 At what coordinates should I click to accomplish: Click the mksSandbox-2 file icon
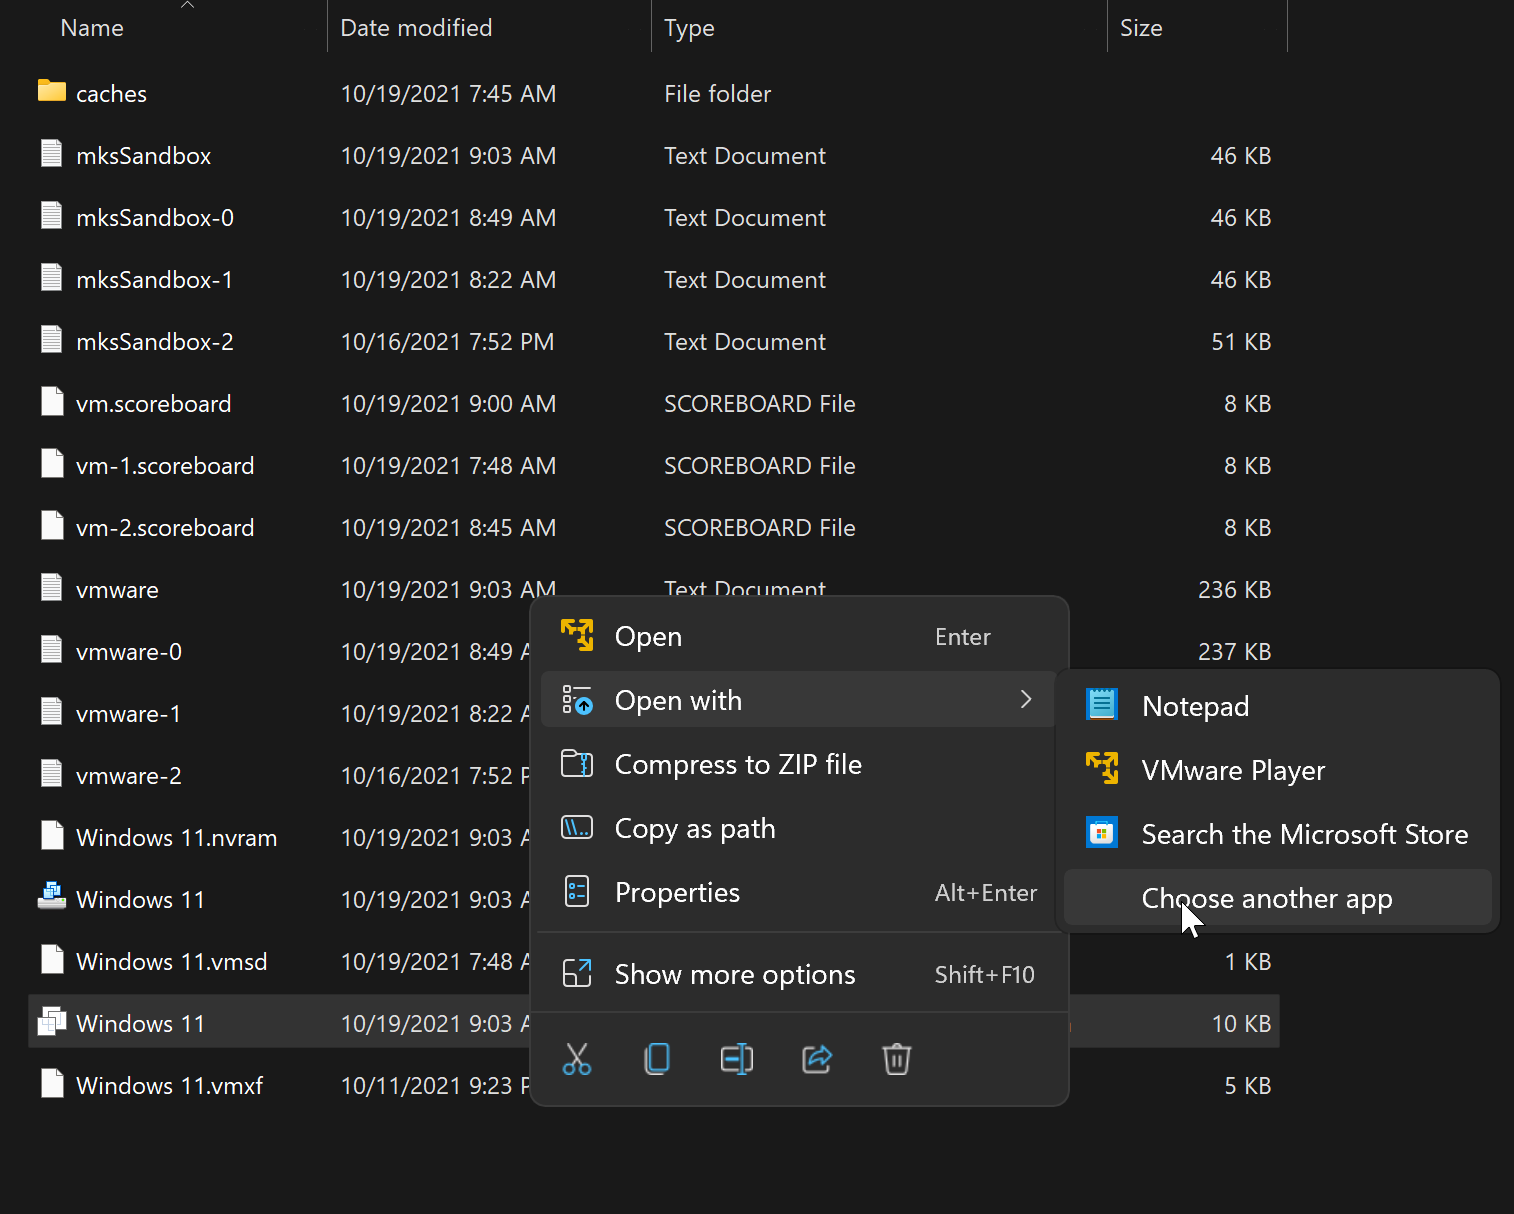click(52, 339)
